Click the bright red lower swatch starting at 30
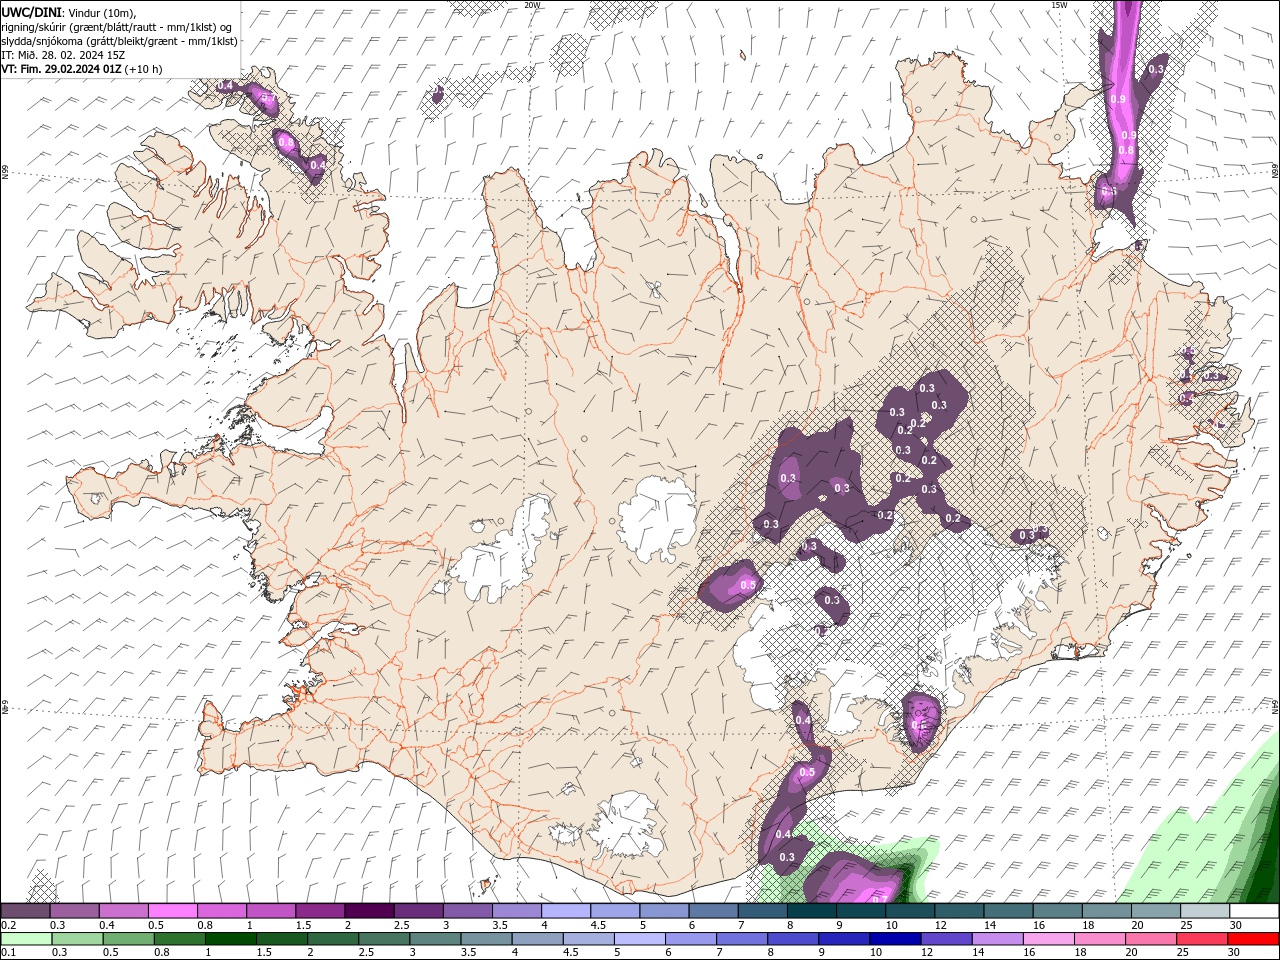Viewport: 1280px width, 960px height. click(x=1253, y=939)
